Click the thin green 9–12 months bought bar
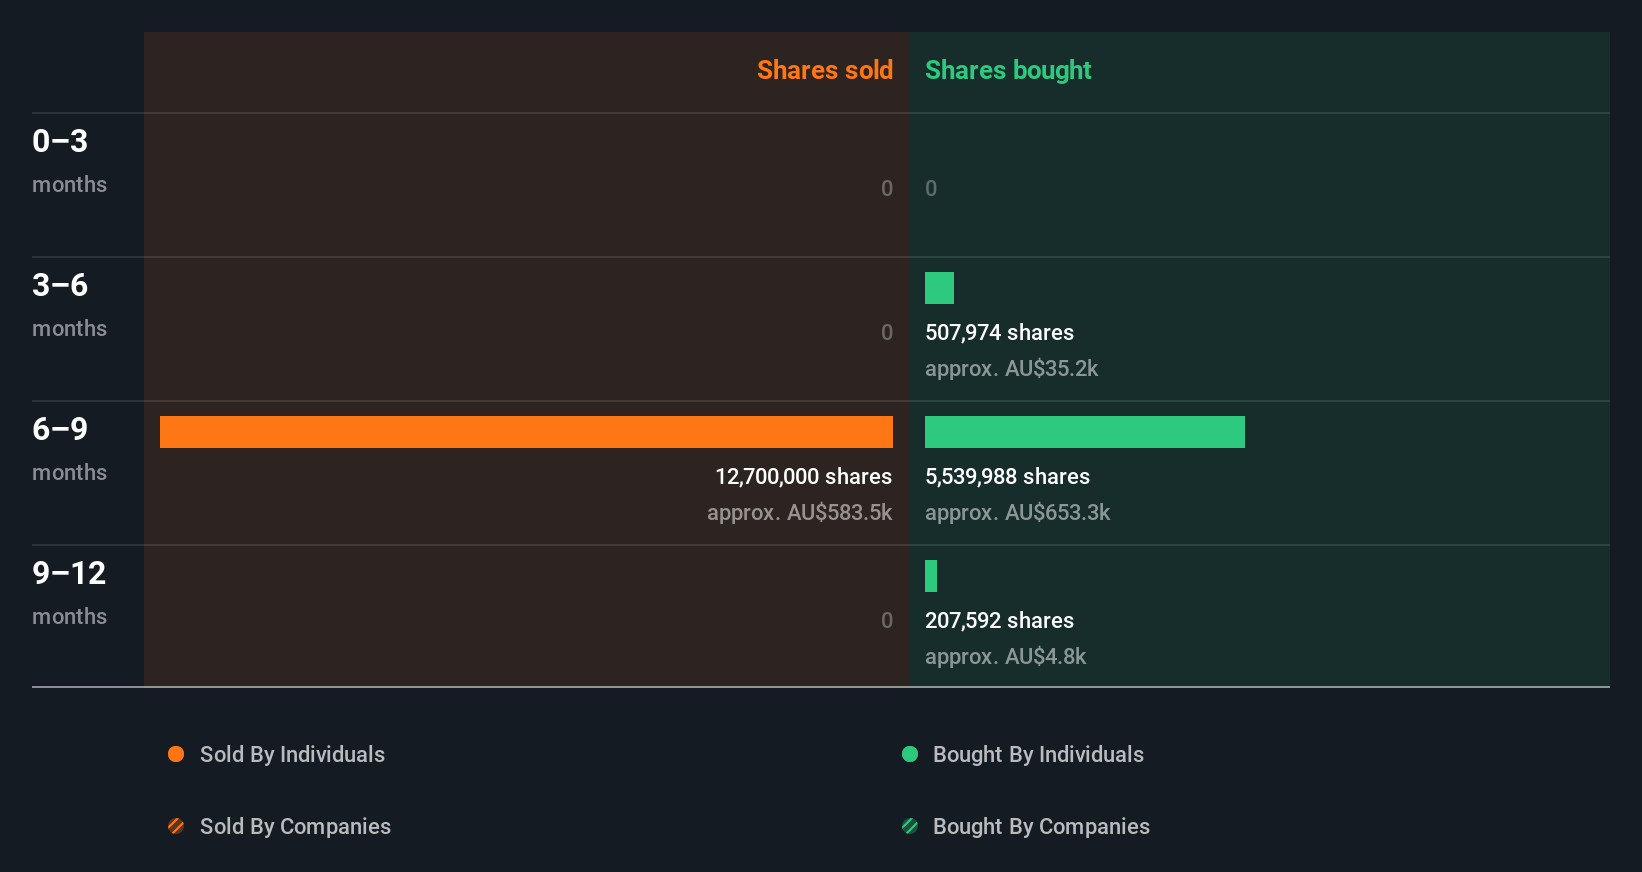Screen dimensions: 1642x872 [x=931, y=576]
